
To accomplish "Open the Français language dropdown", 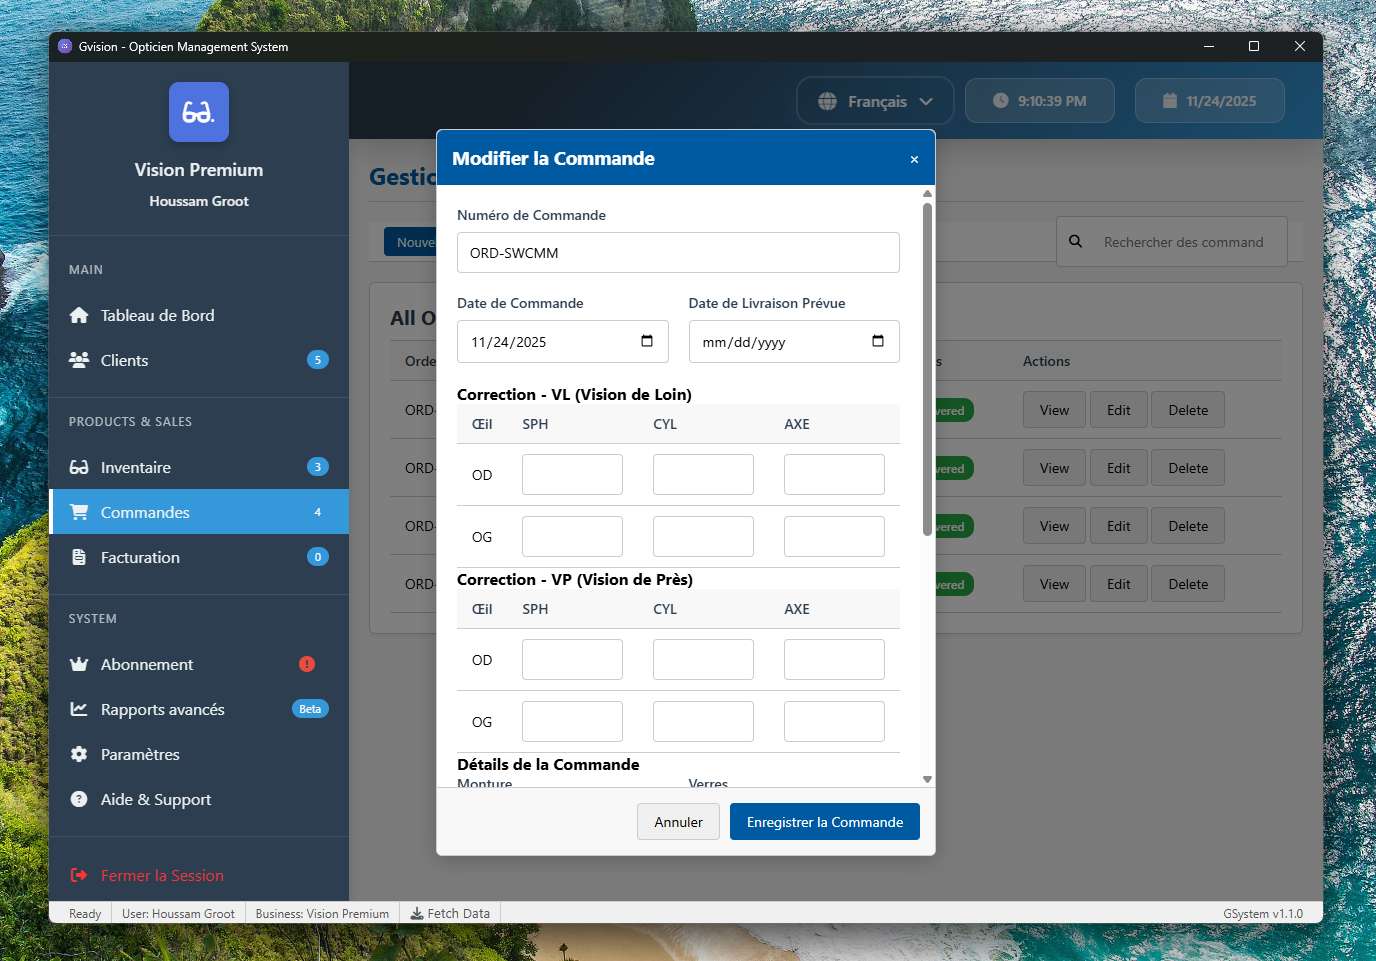I will (873, 100).
